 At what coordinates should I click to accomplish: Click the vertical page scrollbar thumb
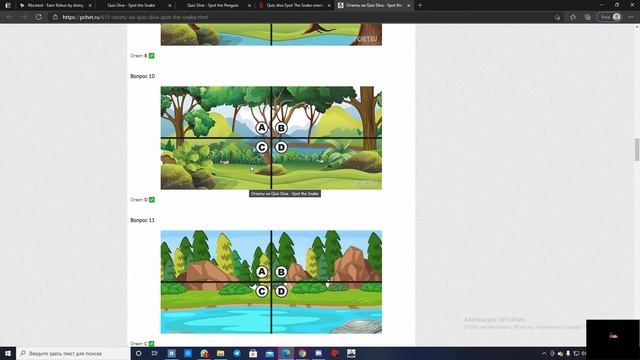pyautogui.click(x=637, y=149)
